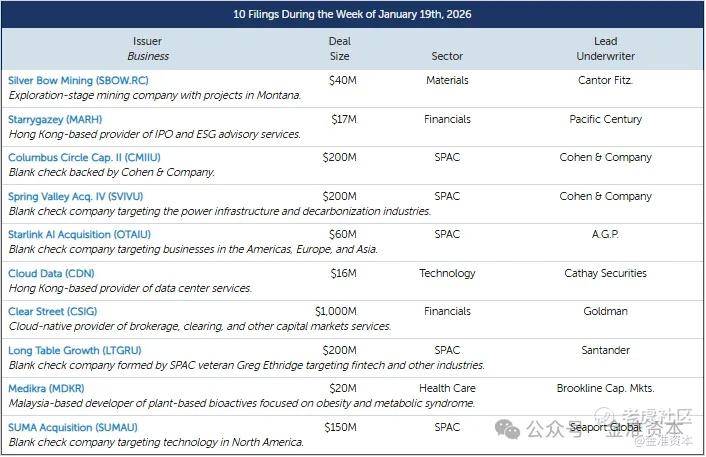The height and width of the screenshot is (457, 706).
Task: Click the Clear Street (CSIG) issuer
Action: coord(57,311)
